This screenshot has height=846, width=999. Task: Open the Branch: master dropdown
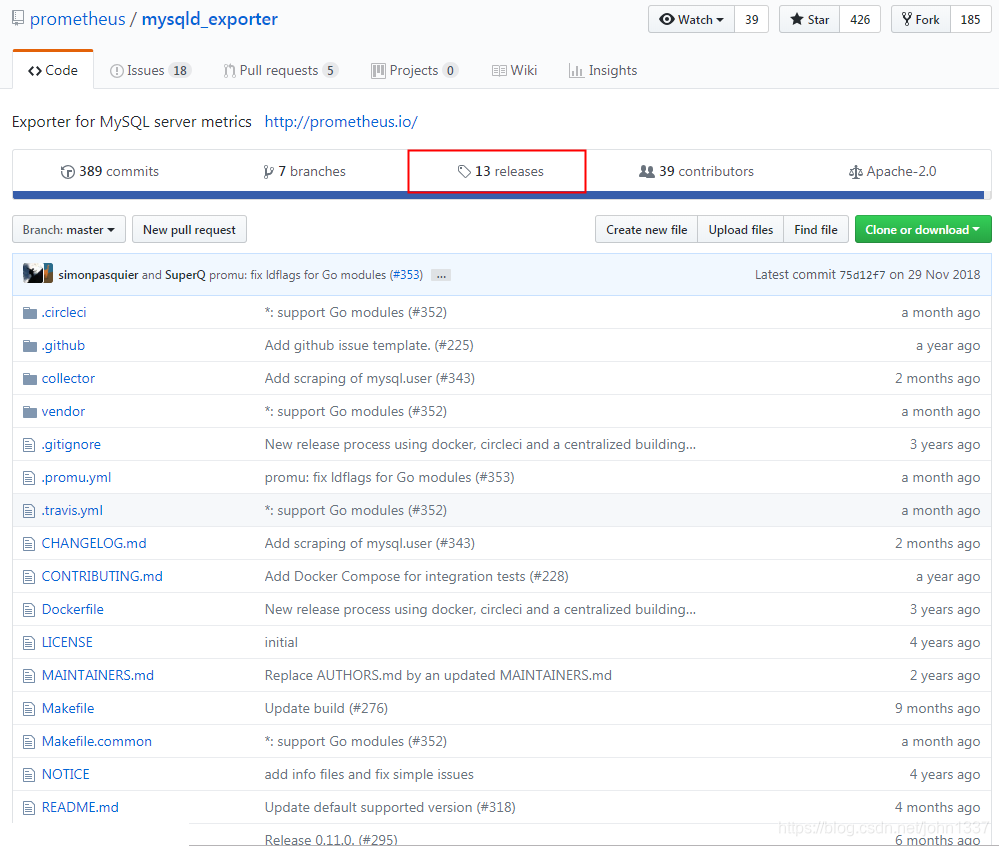click(69, 229)
